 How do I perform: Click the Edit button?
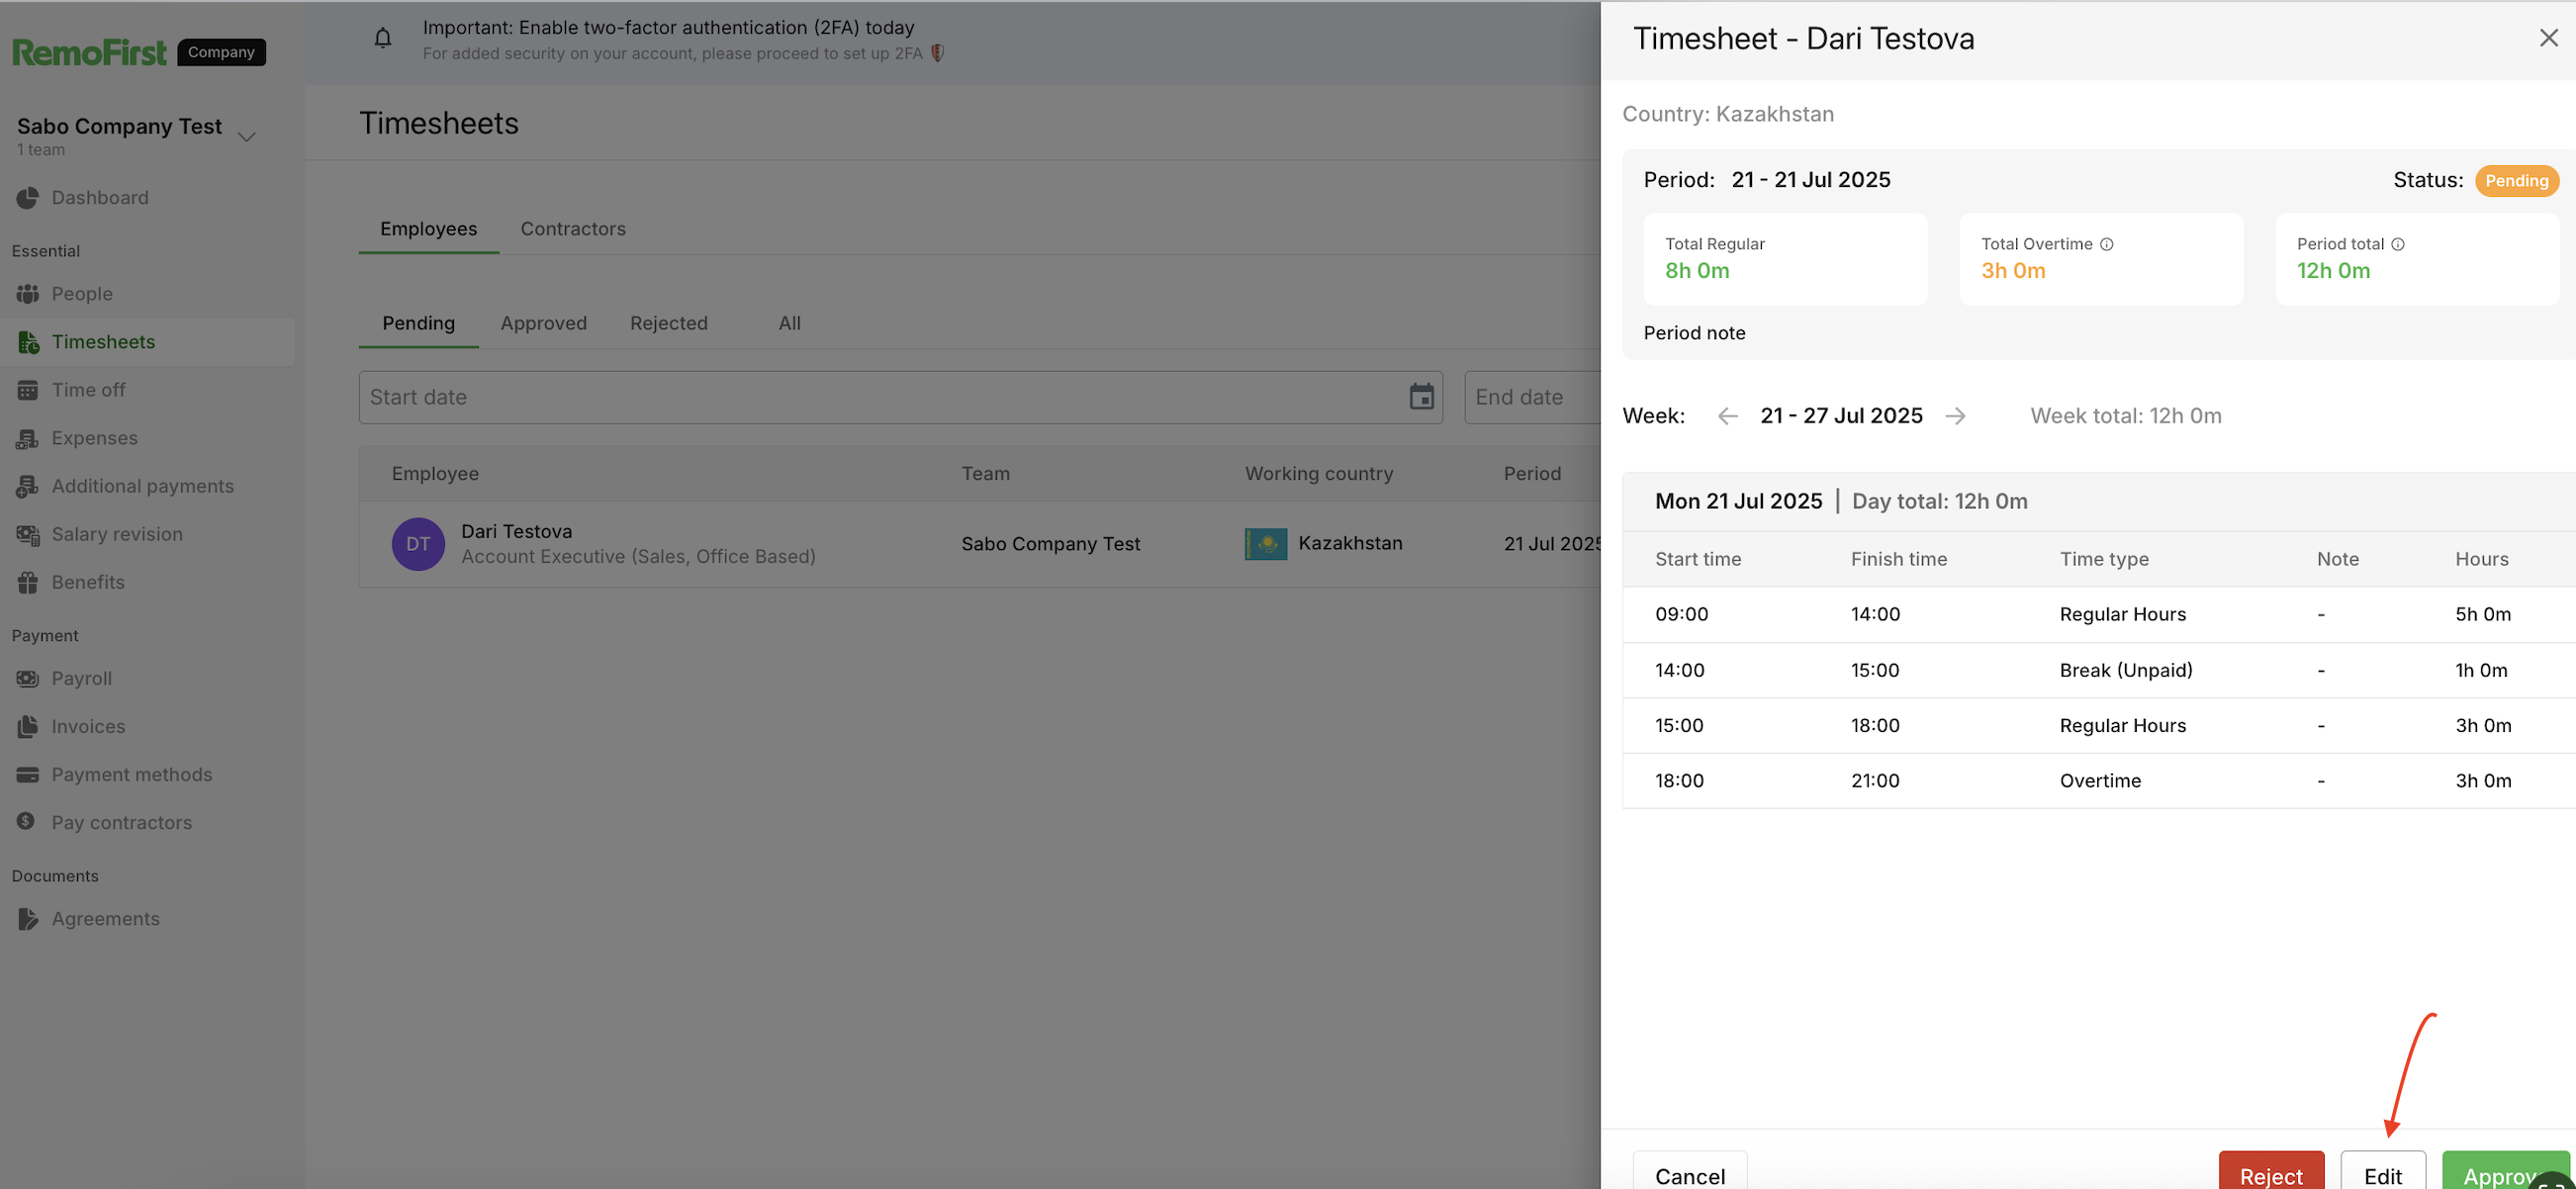coord(2382,1174)
